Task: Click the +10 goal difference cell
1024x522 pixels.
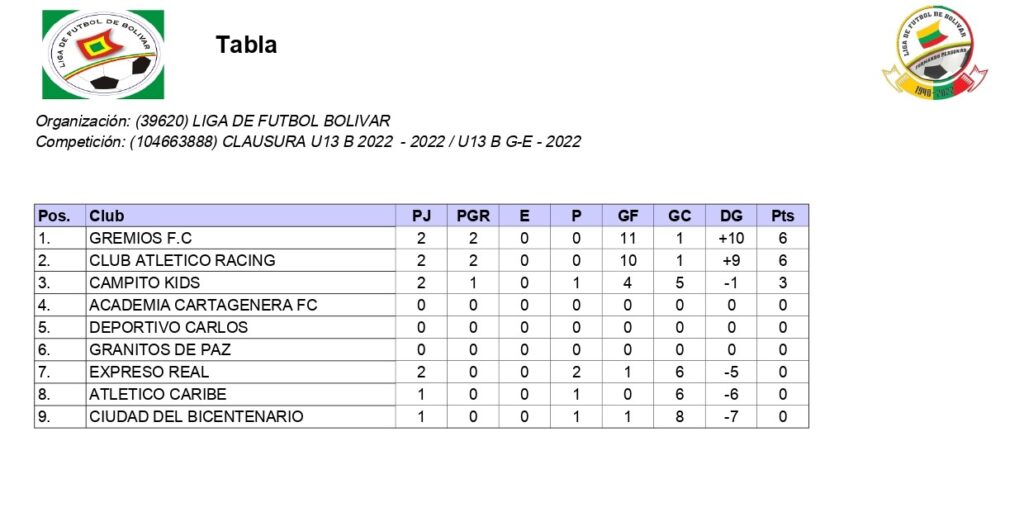Action: (731, 238)
